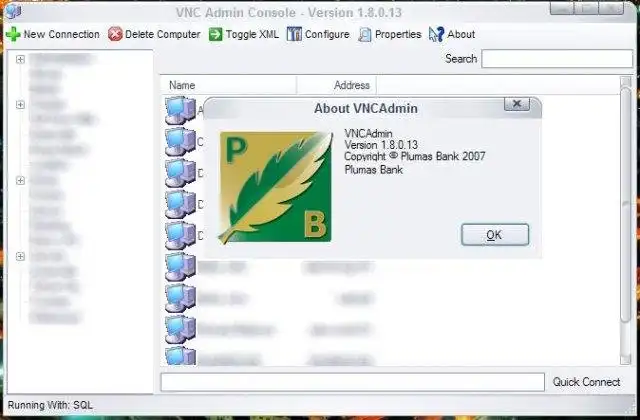Screen dimensions: 640x420
Task: Confirm the About dialog with OK
Action: (495, 235)
